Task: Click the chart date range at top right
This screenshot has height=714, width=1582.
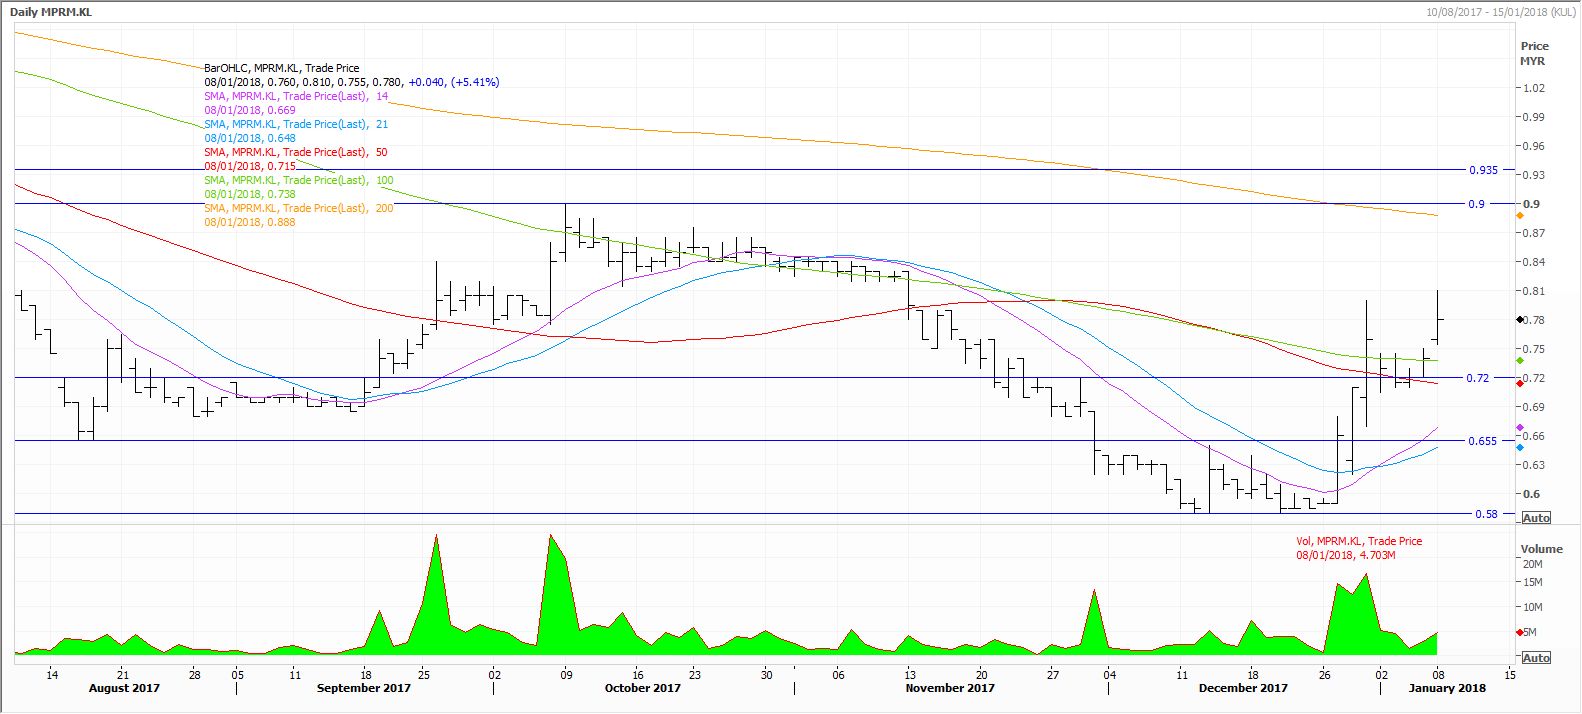Action: [1500, 12]
